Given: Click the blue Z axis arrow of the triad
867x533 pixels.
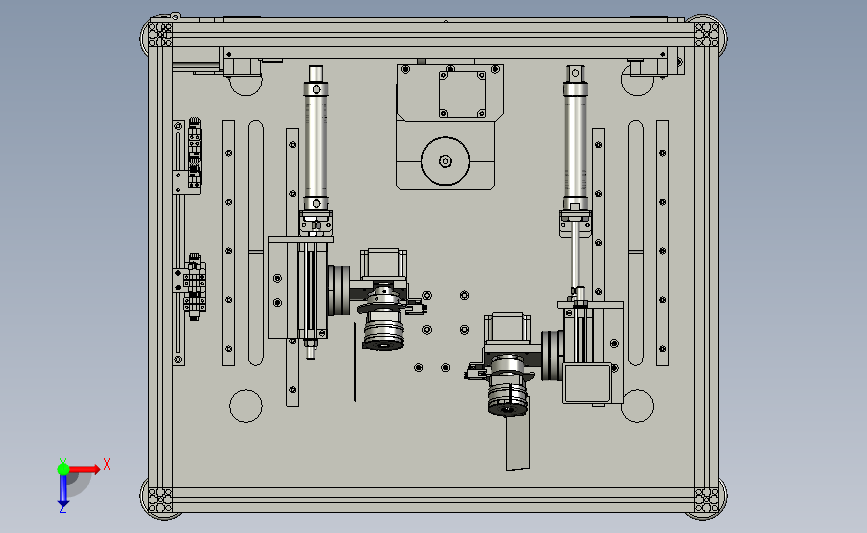Looking at the screenshot, I should point(63,492).
